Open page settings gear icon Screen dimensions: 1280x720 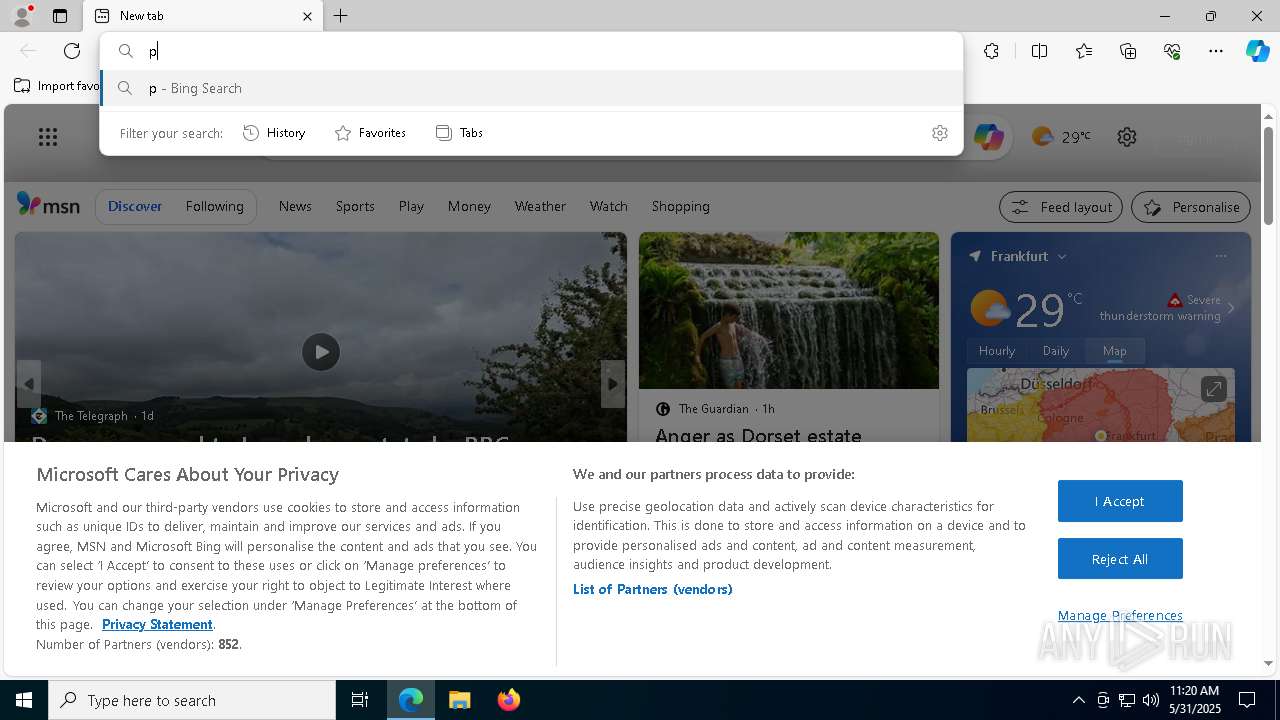click(1127, 137)
